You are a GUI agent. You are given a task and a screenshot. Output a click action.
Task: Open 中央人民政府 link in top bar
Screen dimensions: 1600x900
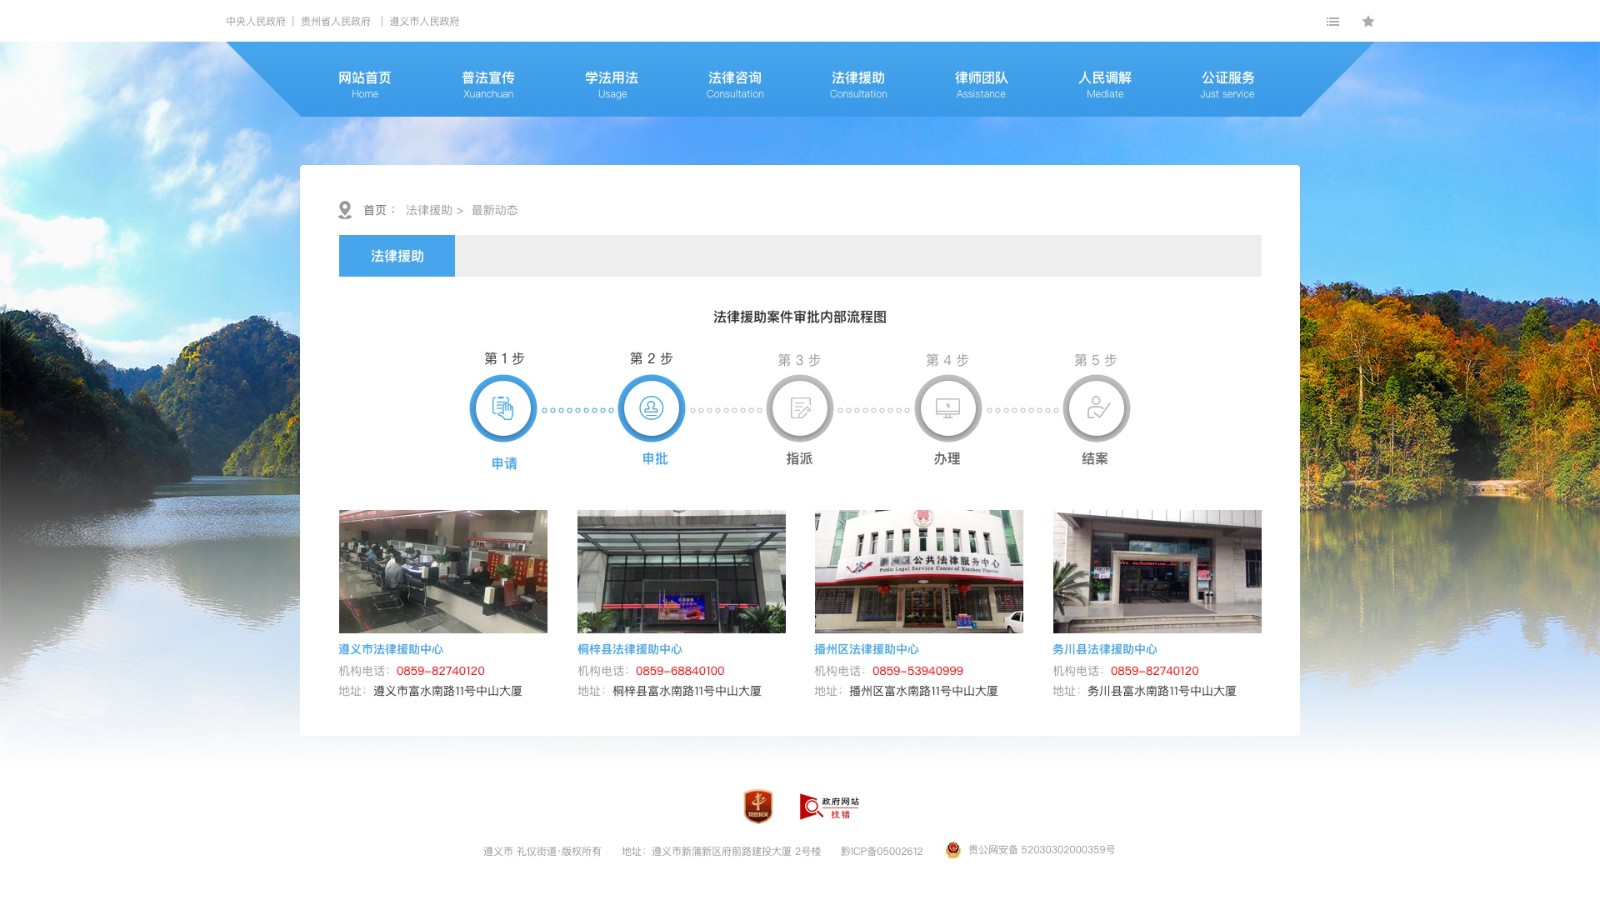(255, 21)
